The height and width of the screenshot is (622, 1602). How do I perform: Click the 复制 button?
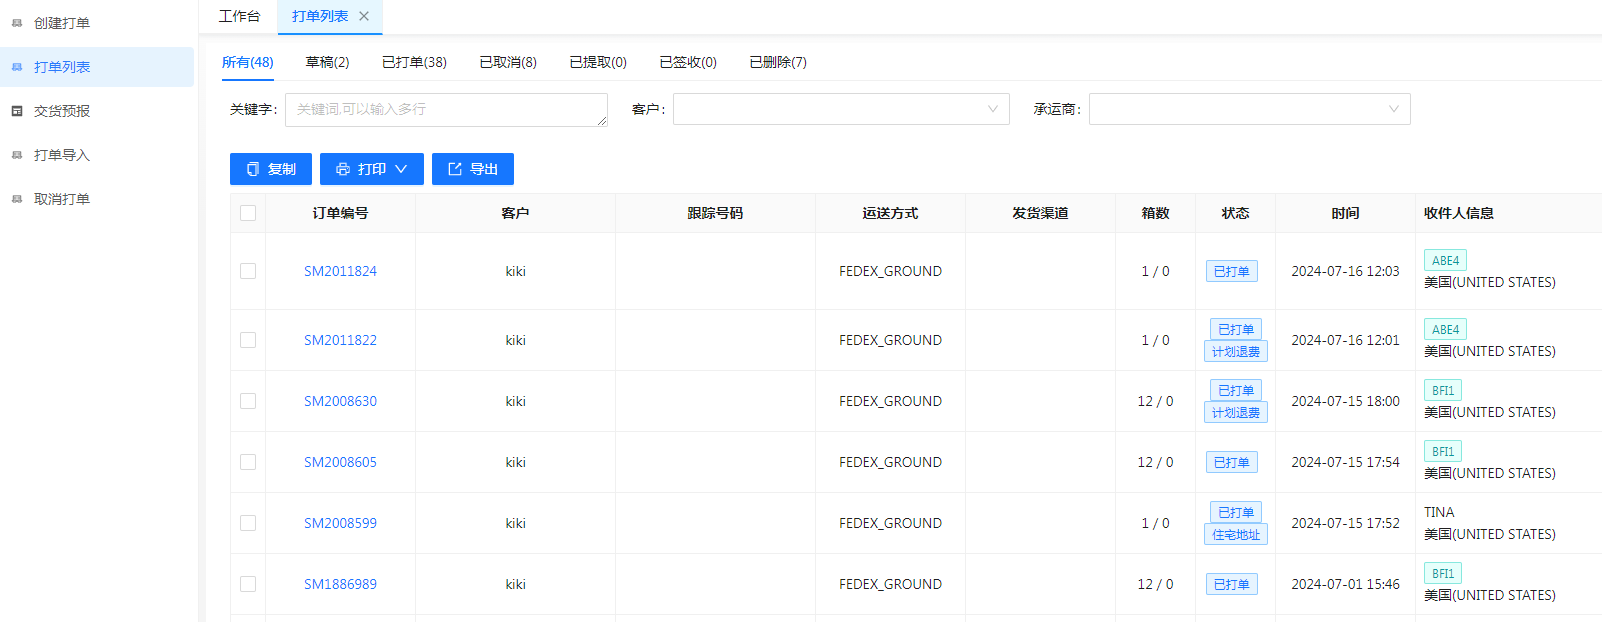coord(271,169)
